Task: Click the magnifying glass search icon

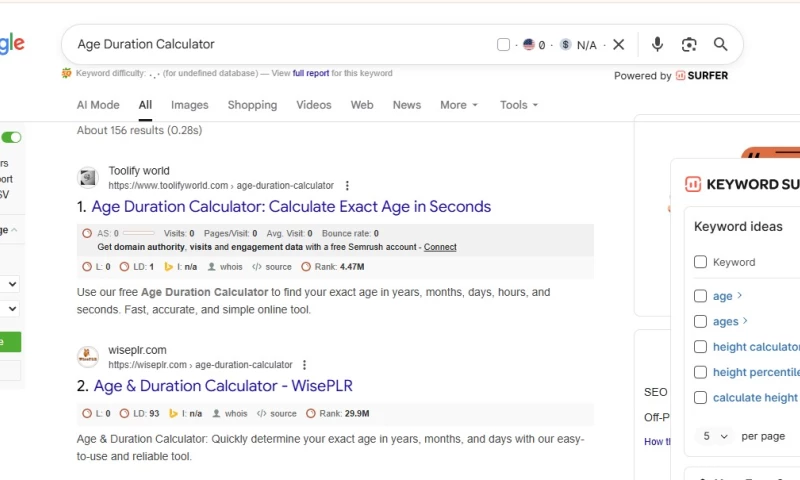Action: click(x=720, y=44)
